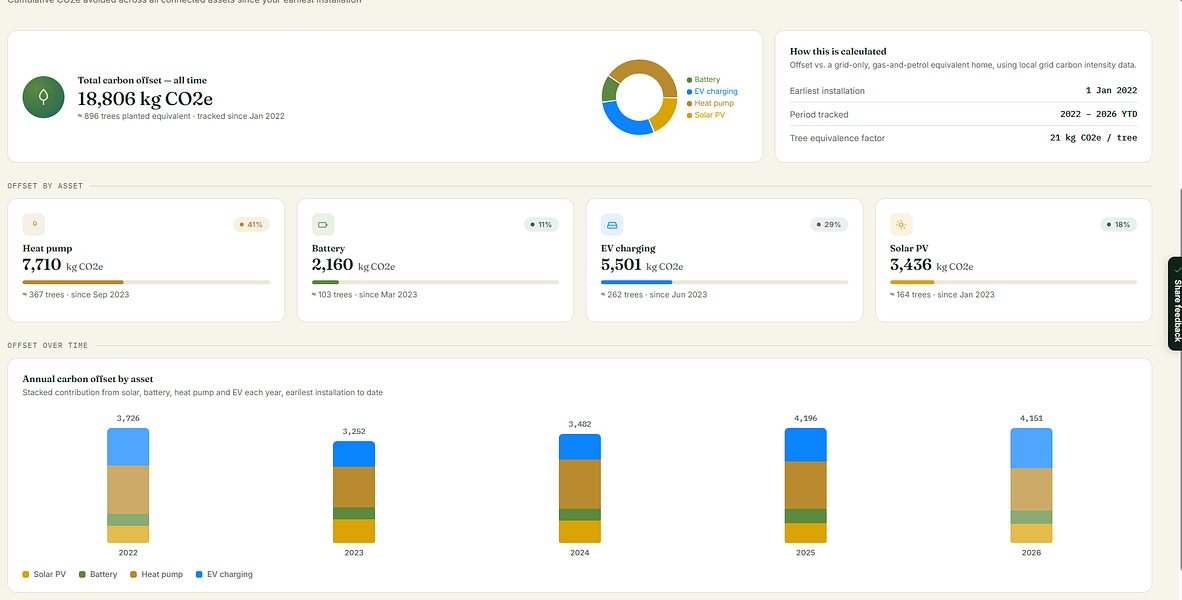This screenshot has width=1182, height=600.
Task: Open the Share feedback side tab
Action: point(1175,304)
